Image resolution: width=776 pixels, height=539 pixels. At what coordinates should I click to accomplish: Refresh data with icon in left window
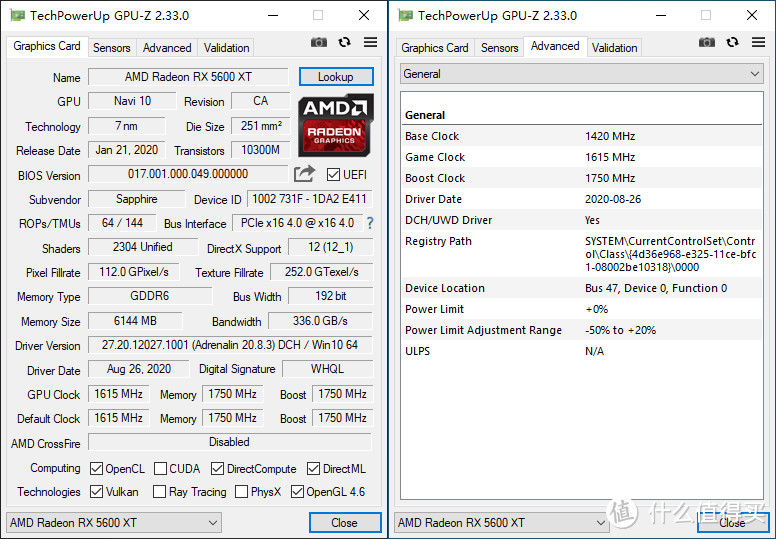tap(344, 43)
